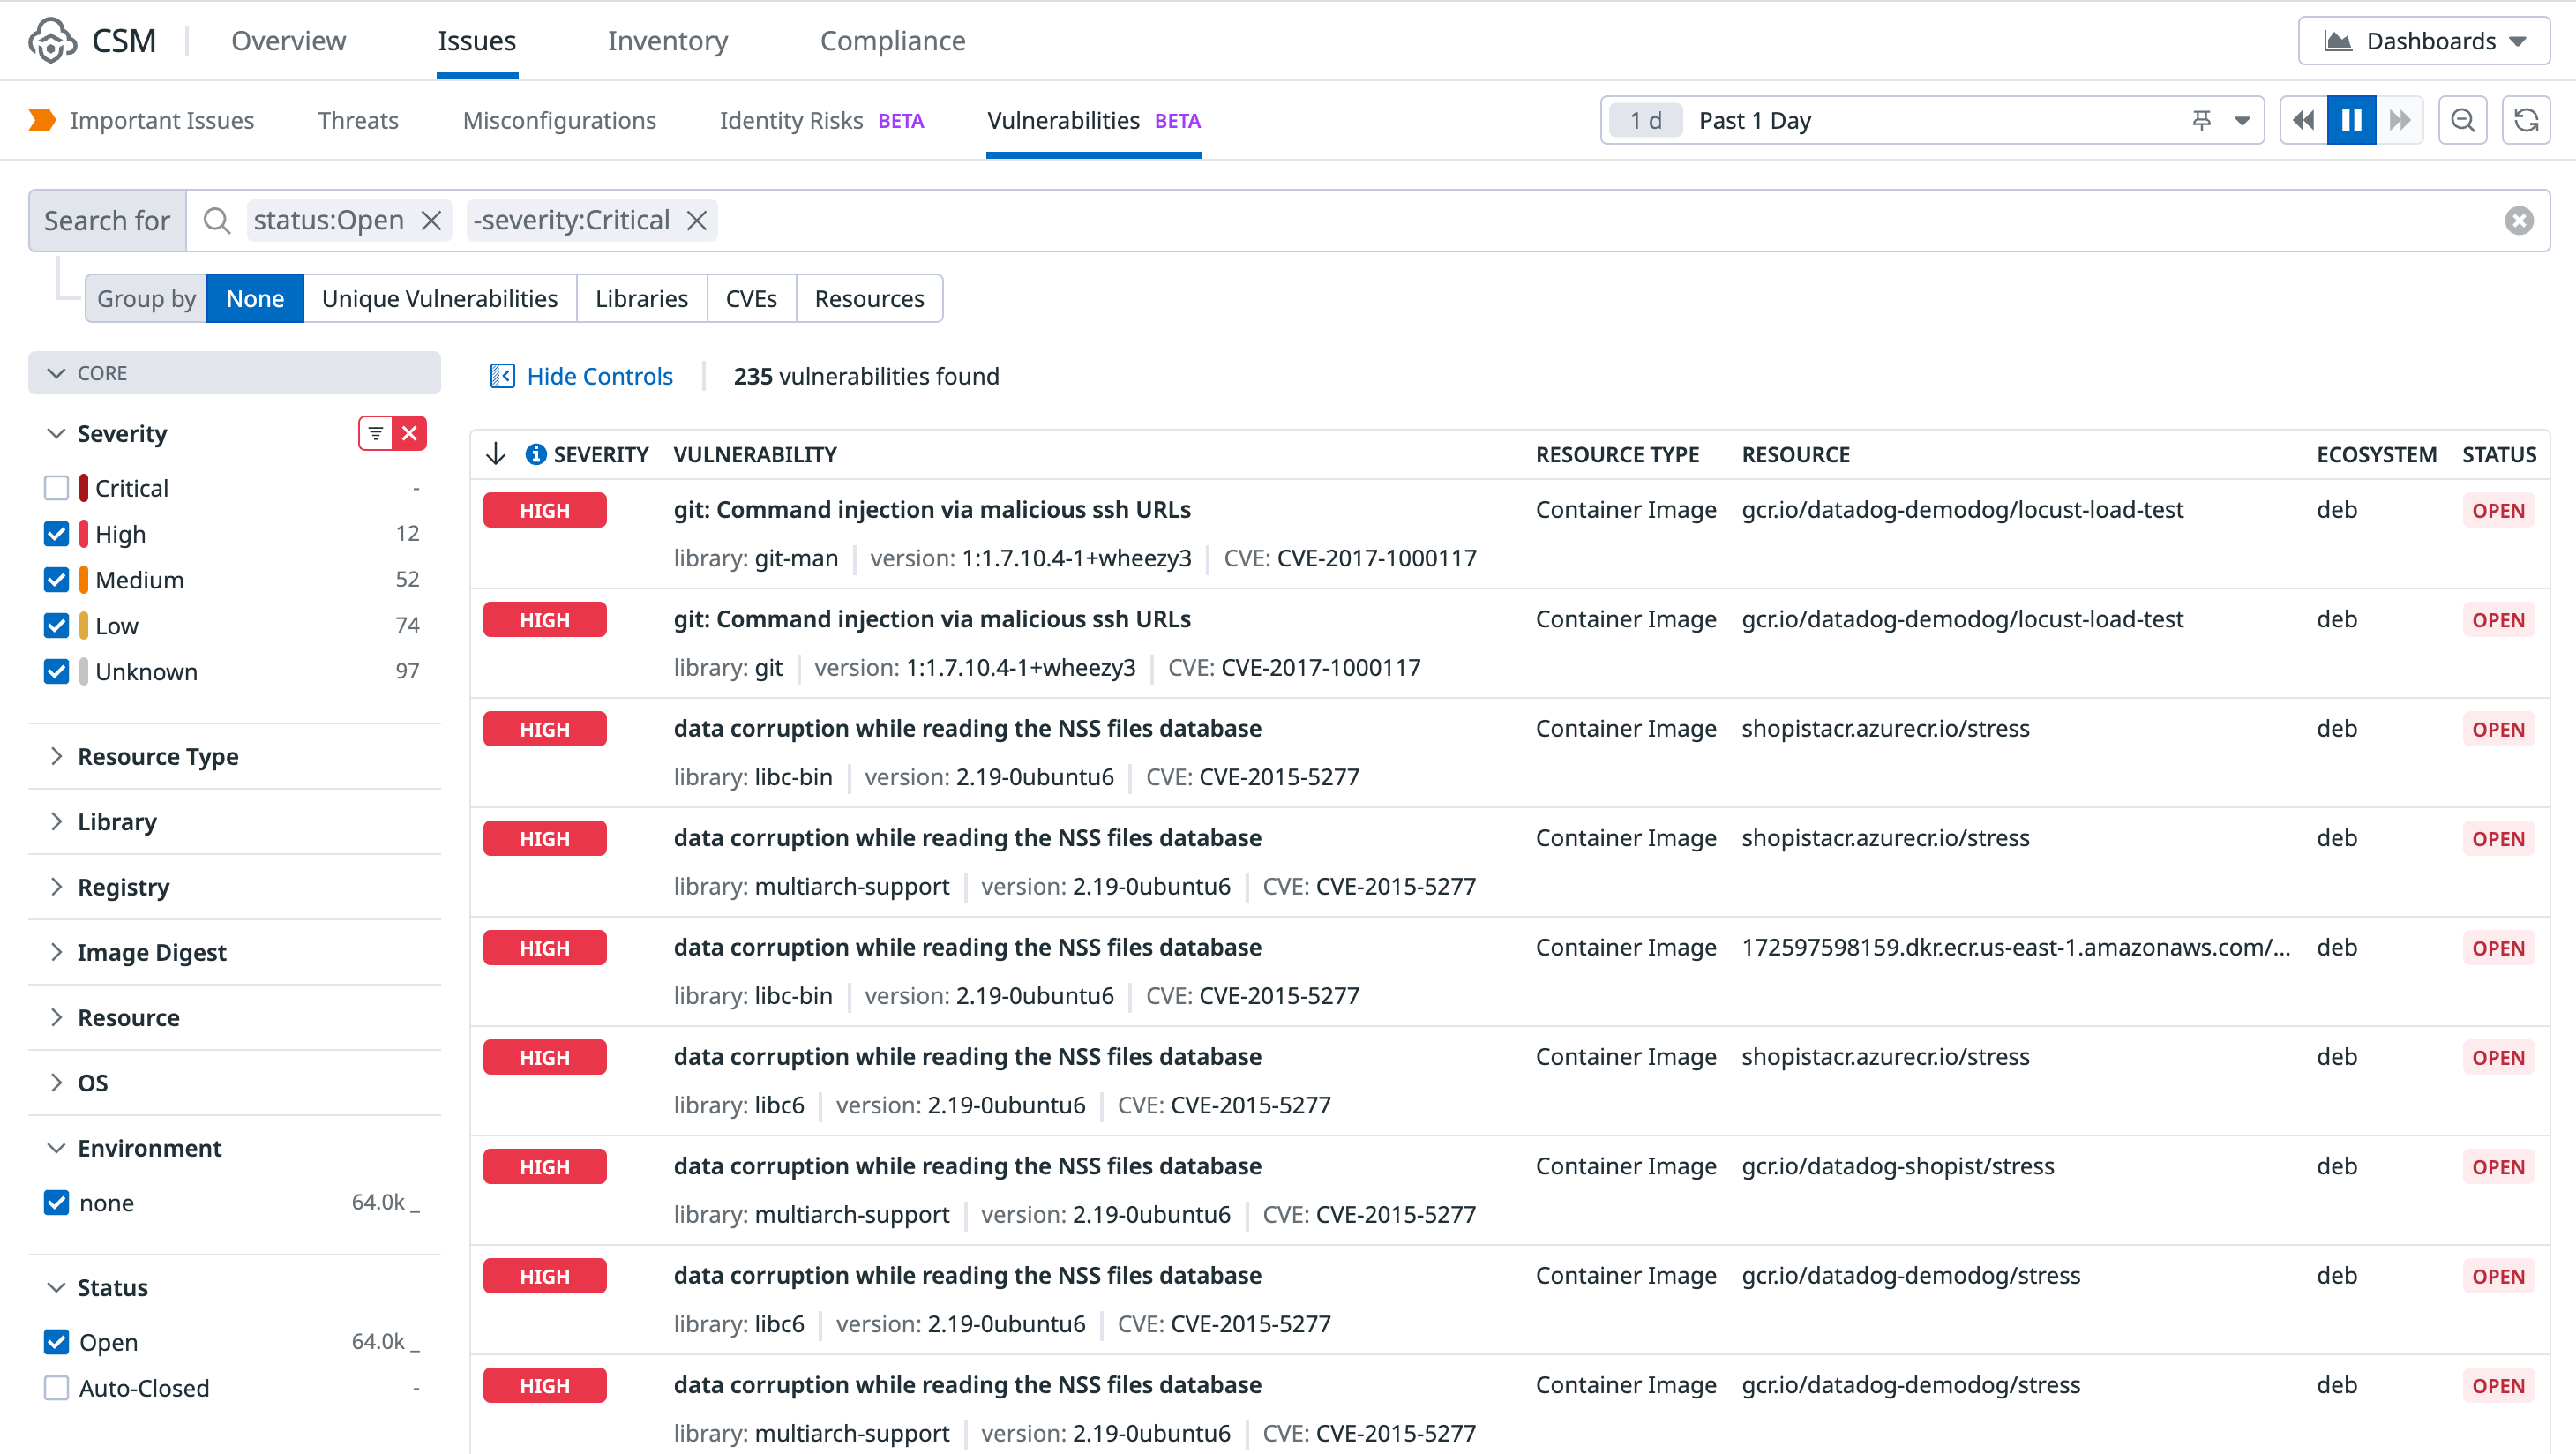Click the zoom-out time magnifier icon

pyautogui.click(x=2462, y=121)
